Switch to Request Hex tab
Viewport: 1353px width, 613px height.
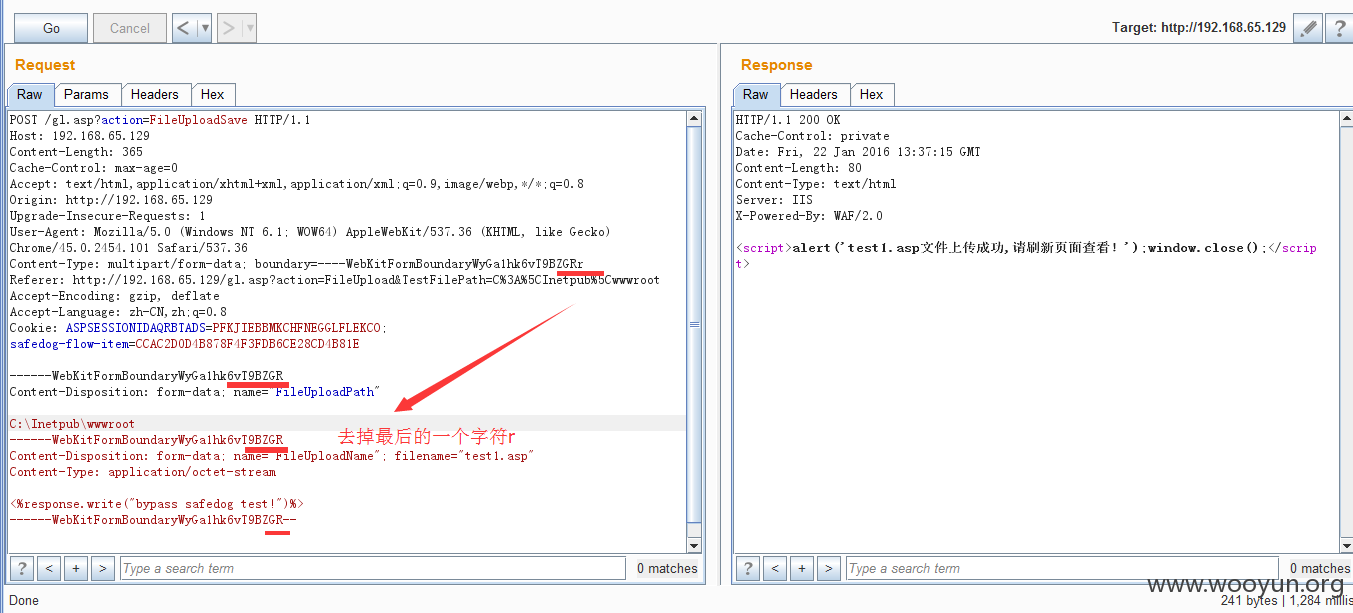point(213,94)
